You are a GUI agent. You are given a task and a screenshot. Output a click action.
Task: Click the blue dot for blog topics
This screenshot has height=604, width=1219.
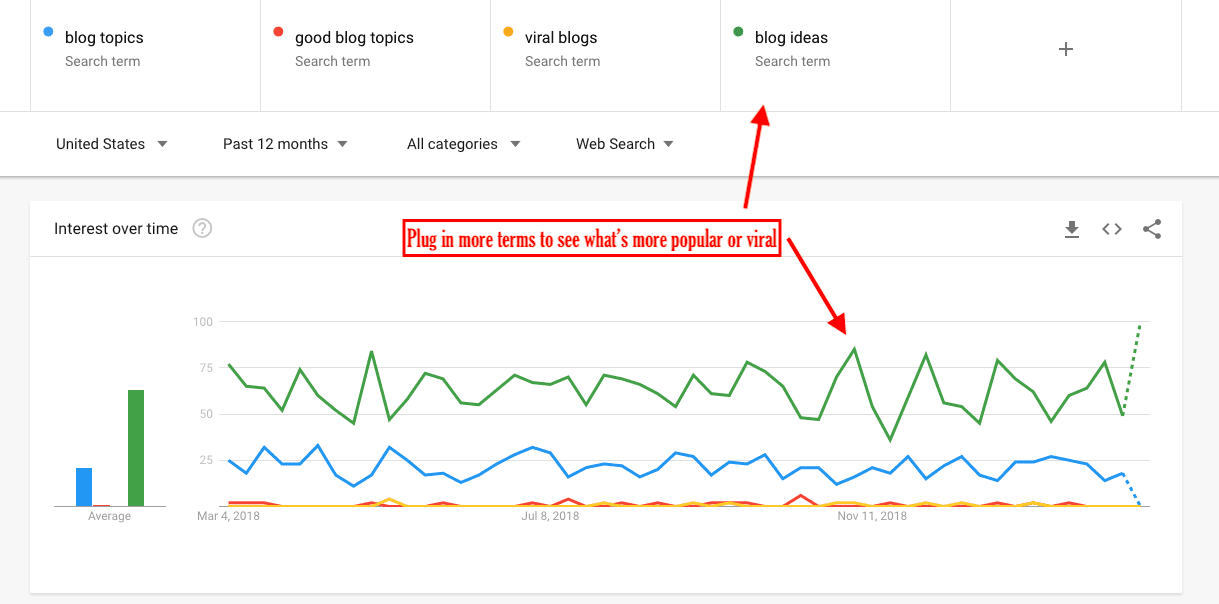coord(49,32)
